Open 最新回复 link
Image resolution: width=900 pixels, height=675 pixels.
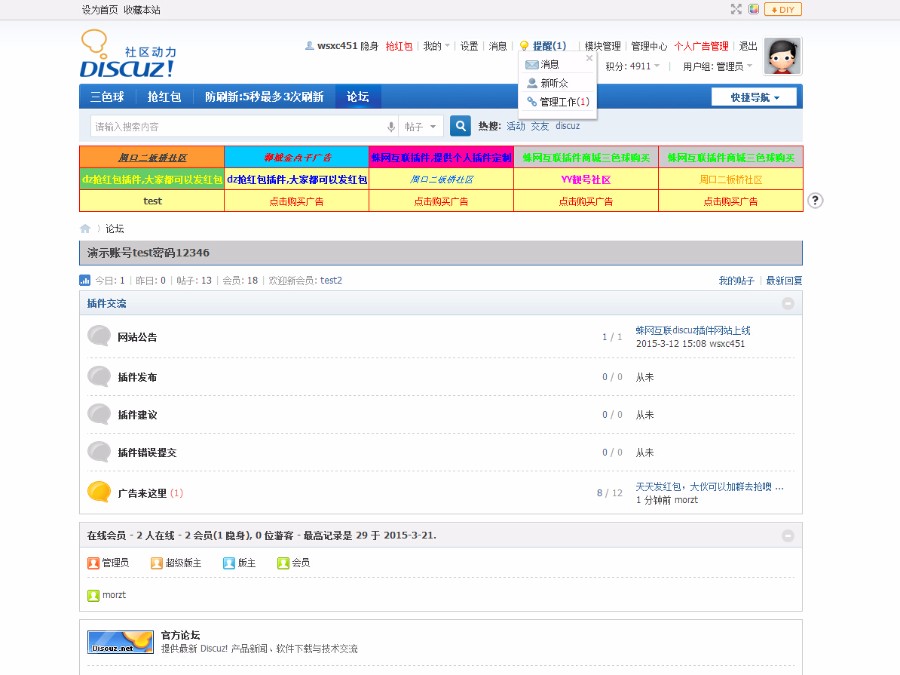click(784, 280)
